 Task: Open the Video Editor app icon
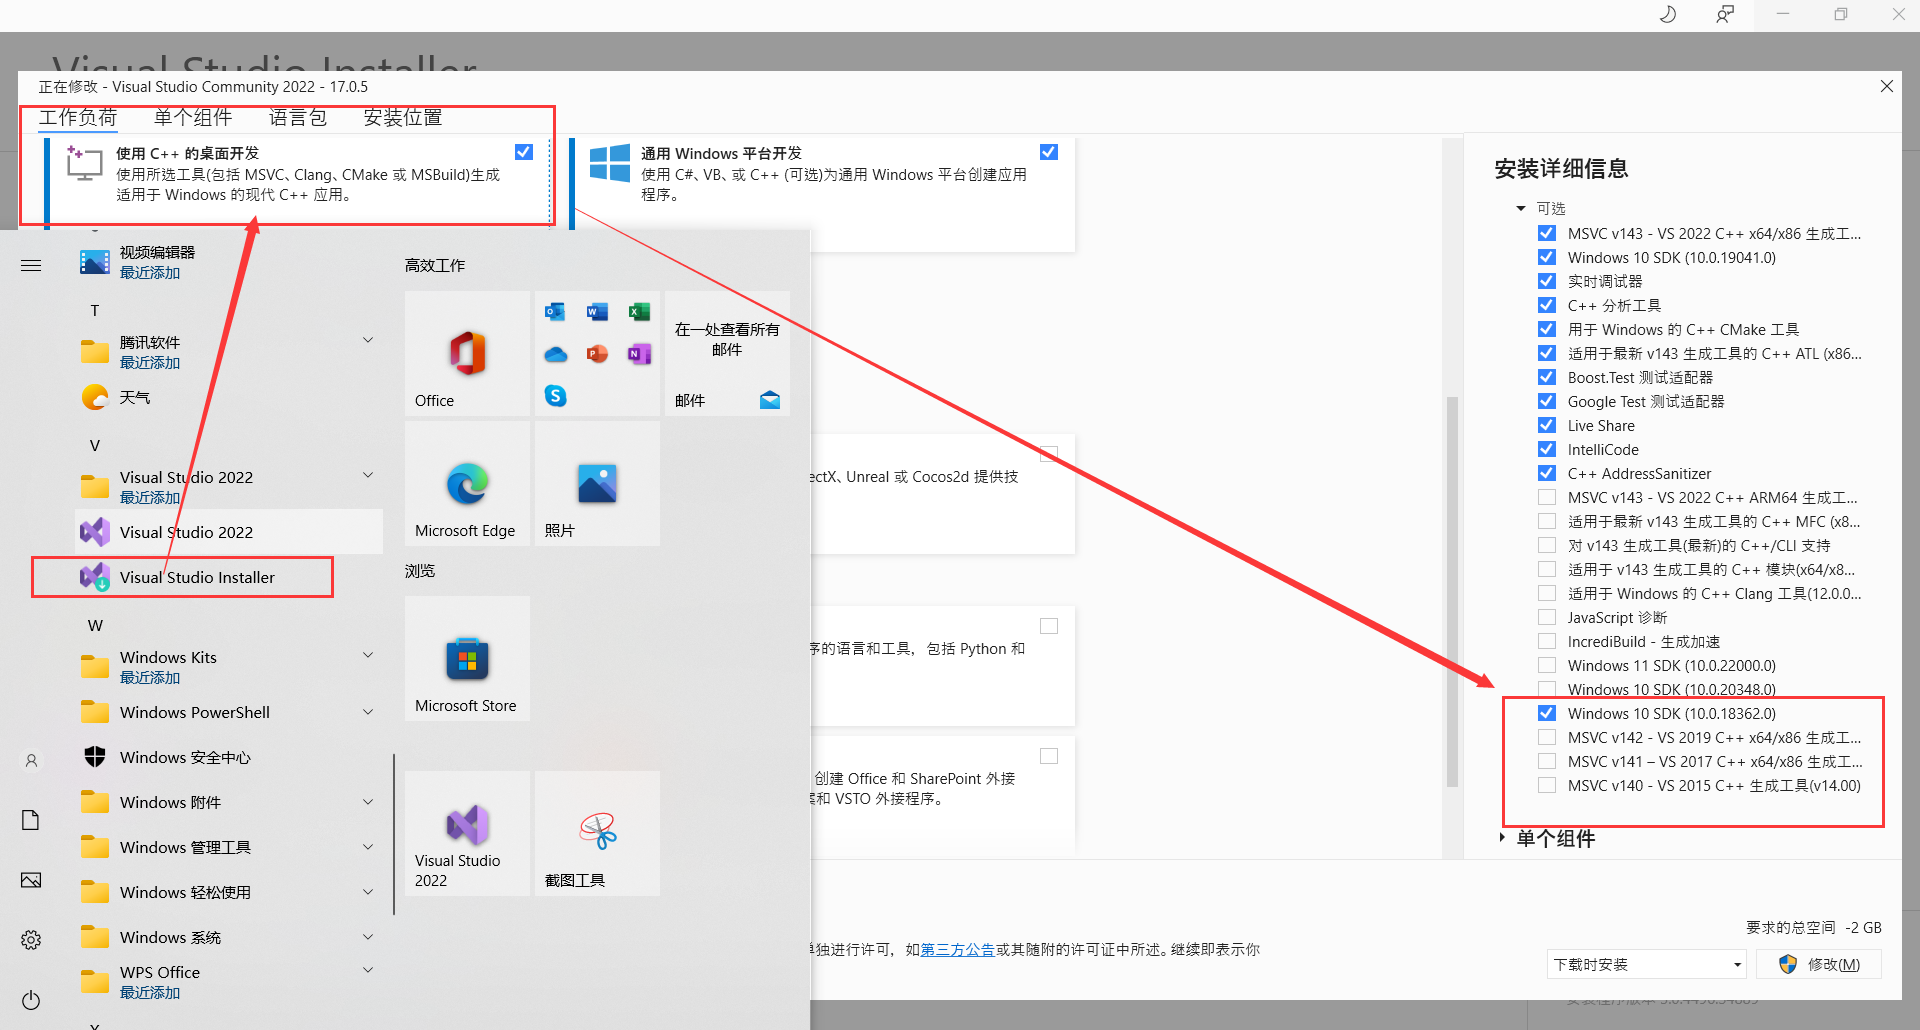coord(95,262)
